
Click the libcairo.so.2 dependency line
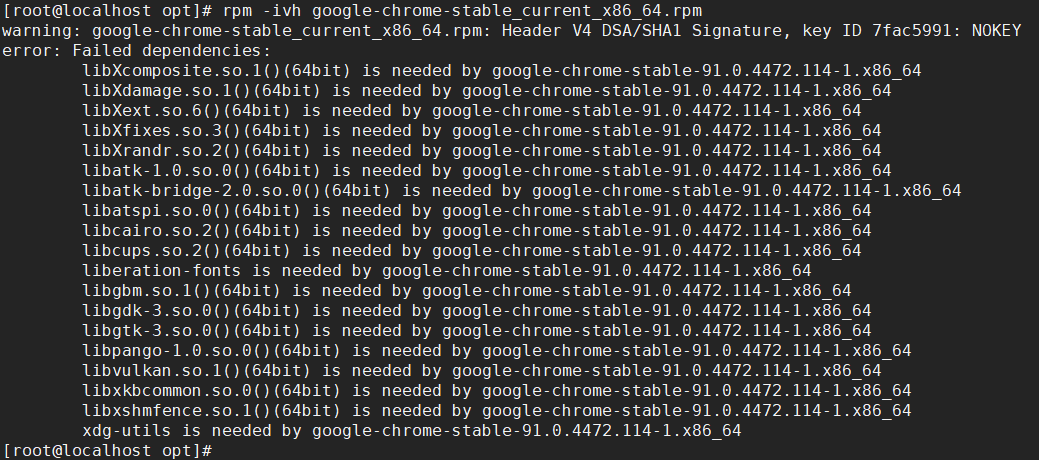(476, 231)
